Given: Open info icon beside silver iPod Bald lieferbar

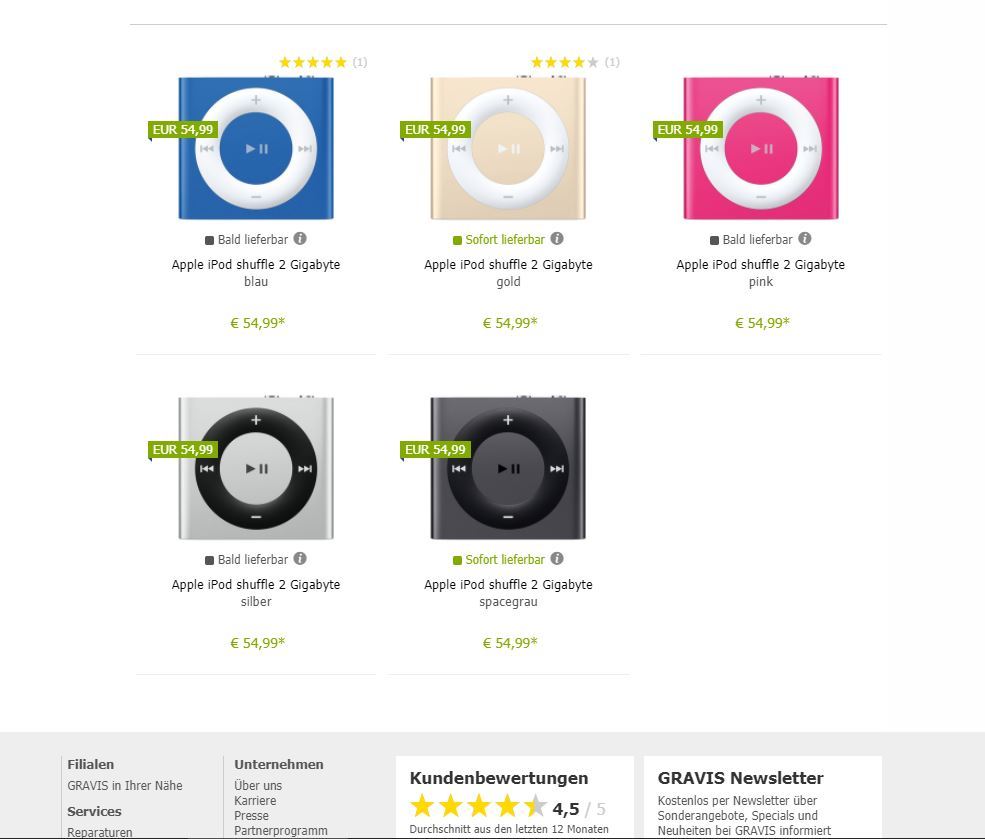Looking at the screenshot, I should (300, 558).
